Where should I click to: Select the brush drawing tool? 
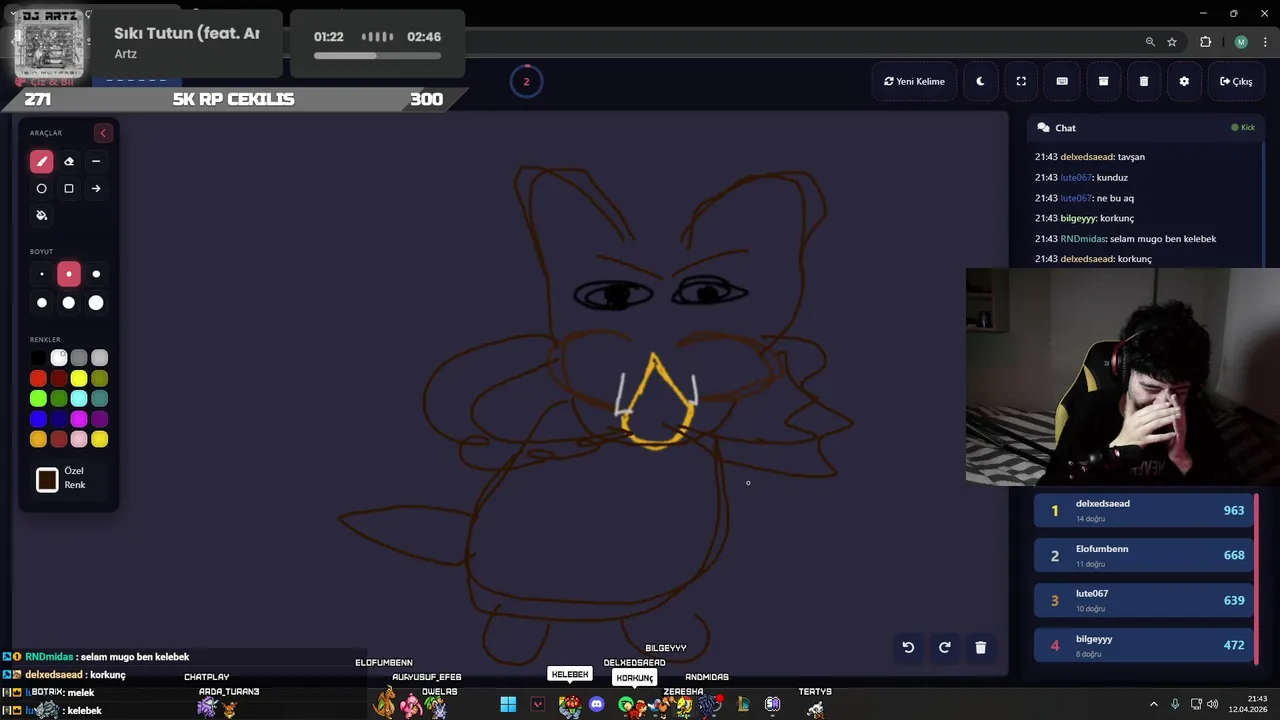point(41,161)
